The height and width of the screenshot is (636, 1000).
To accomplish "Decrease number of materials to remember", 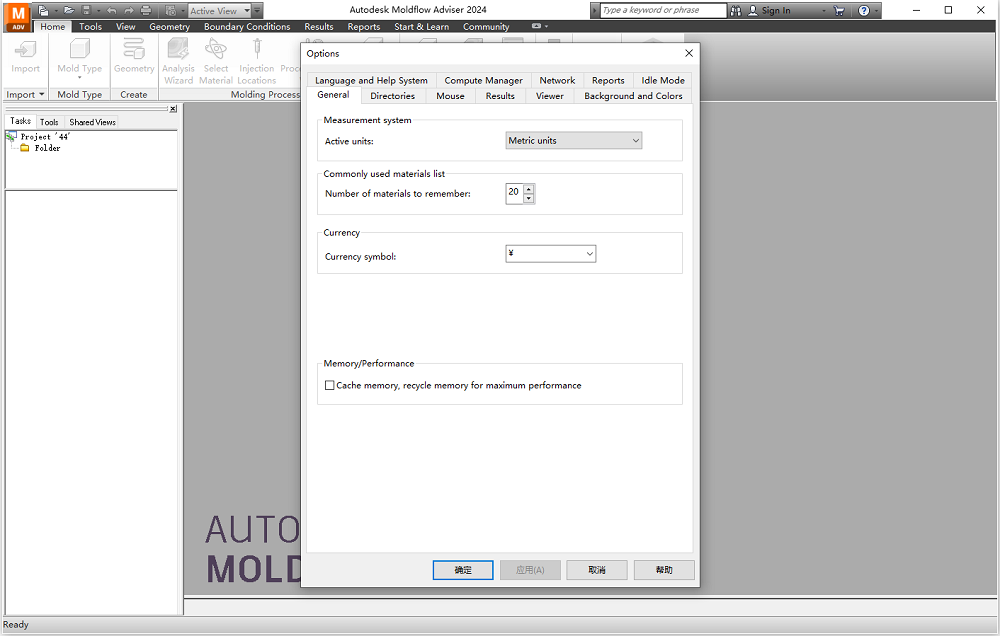I will (529, 198).
